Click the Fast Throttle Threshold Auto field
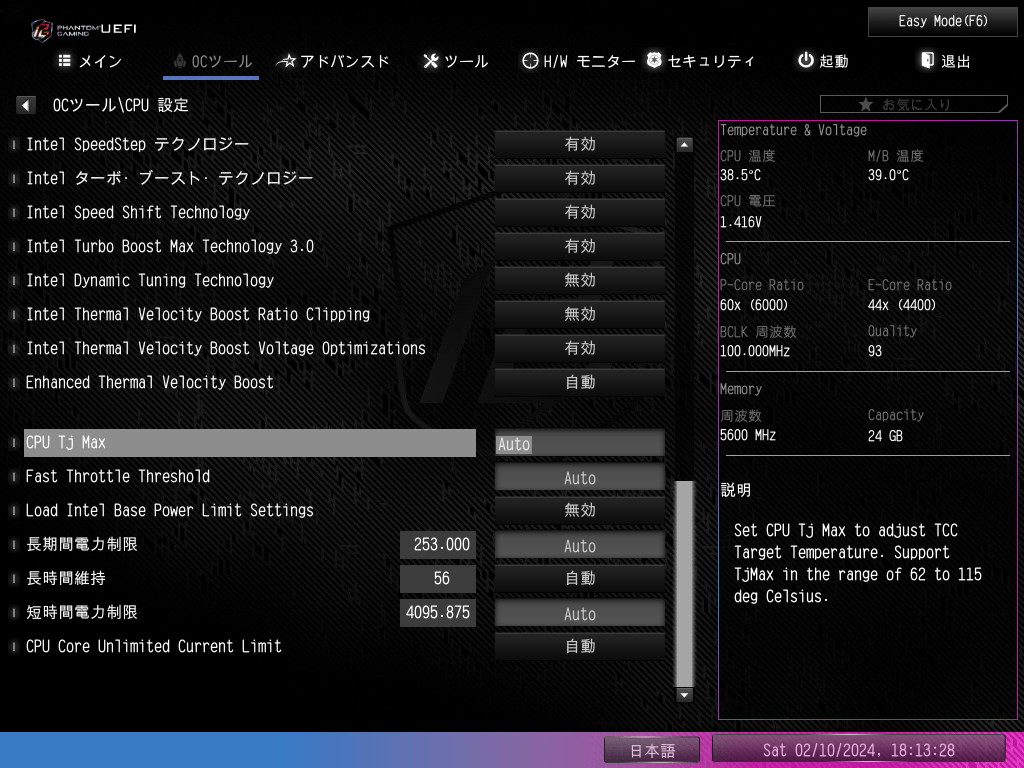Screen dimensions: 1024x768 click(x=579, y=477)
